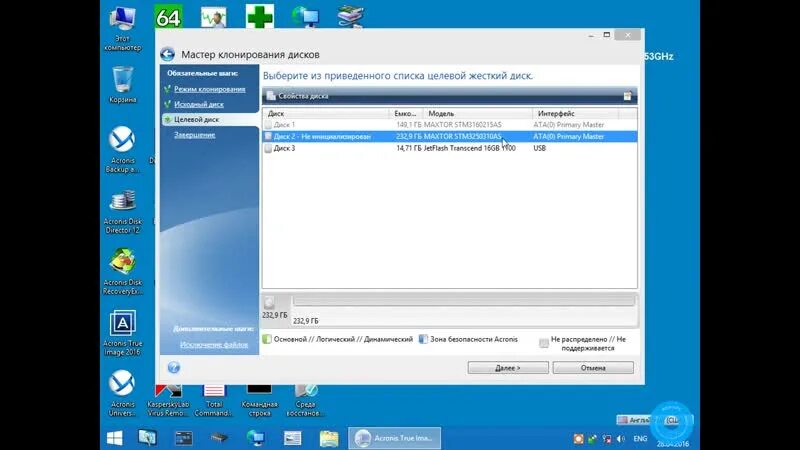
Task: Click the Зона безопасности Acronis legend swatch
Action: (423, 339)
